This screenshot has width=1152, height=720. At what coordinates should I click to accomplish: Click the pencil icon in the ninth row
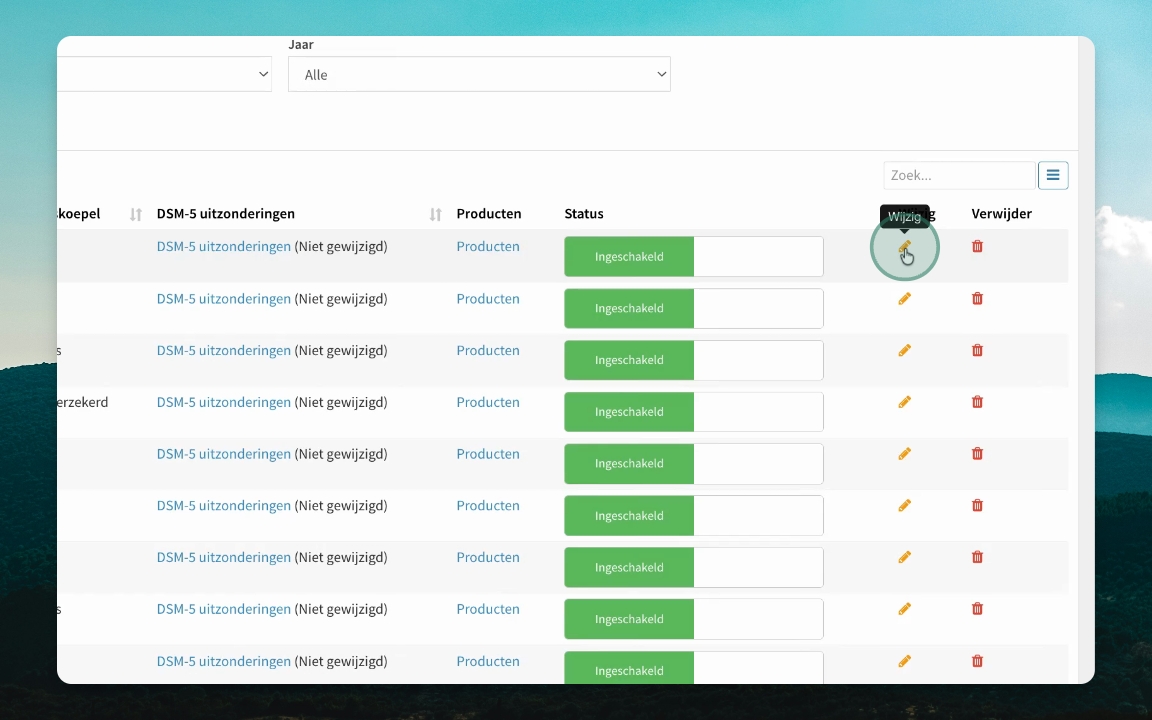click(904, 661)
